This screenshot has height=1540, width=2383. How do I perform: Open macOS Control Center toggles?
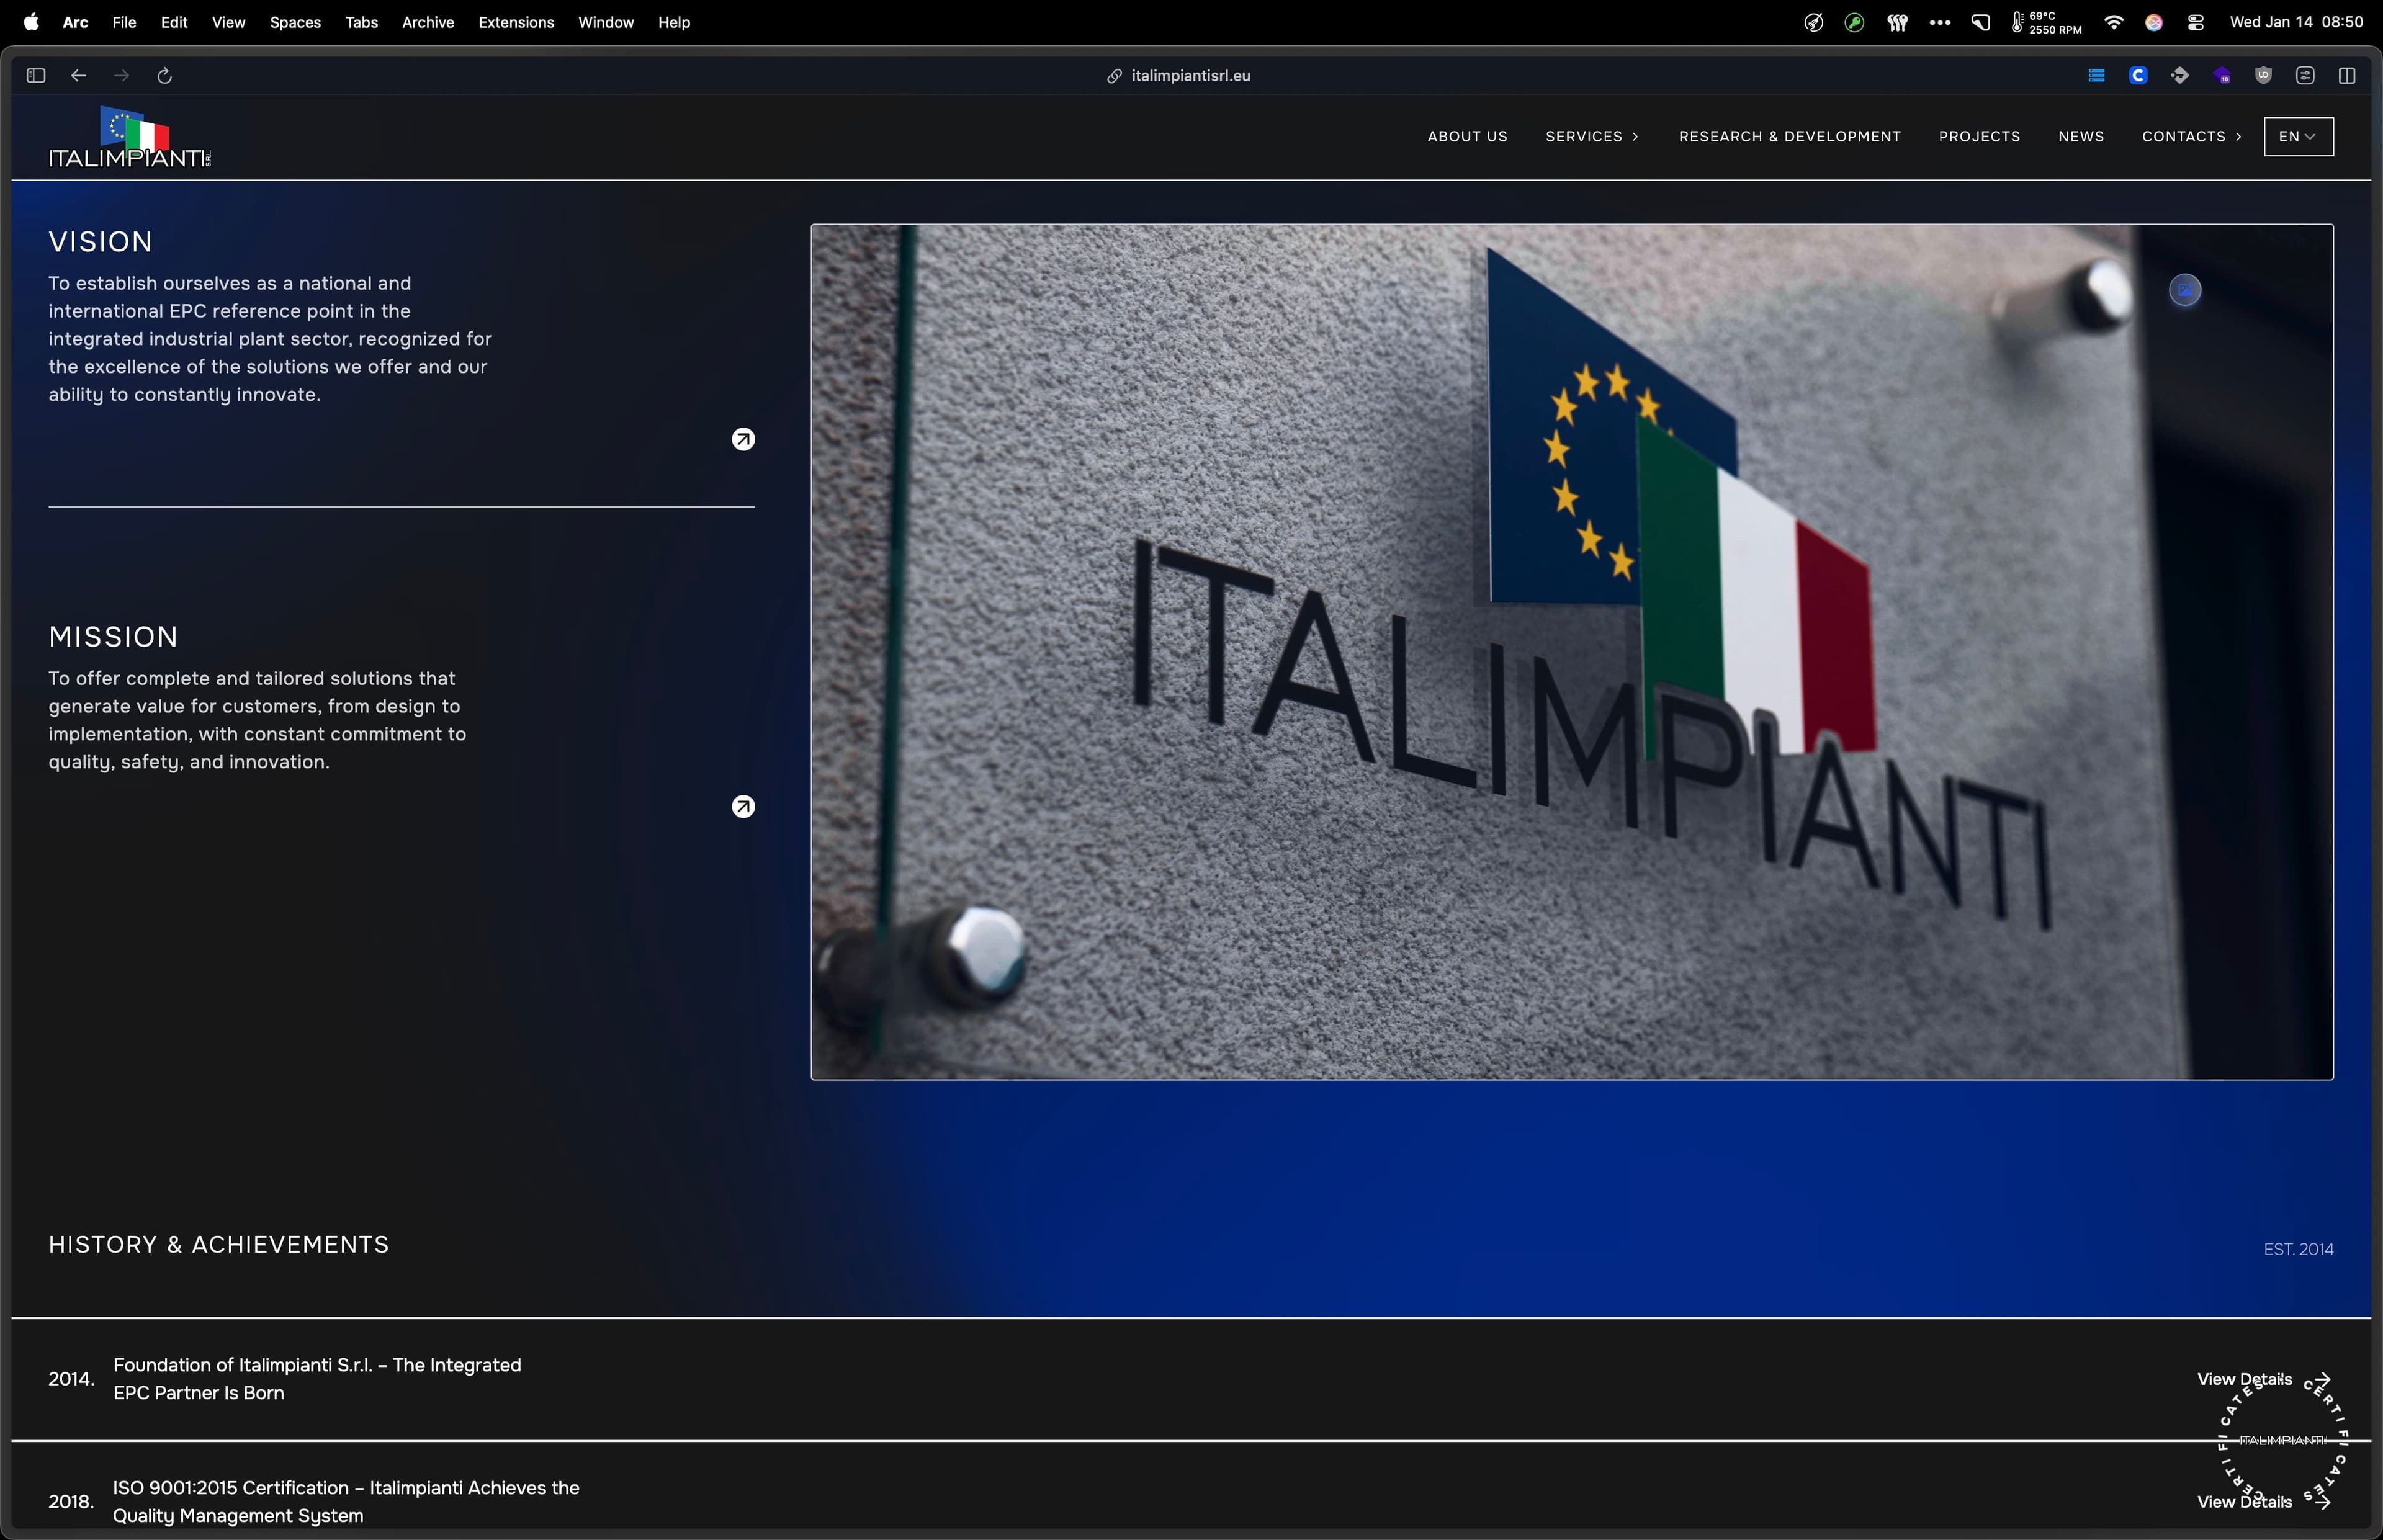tap(2195, 22)
